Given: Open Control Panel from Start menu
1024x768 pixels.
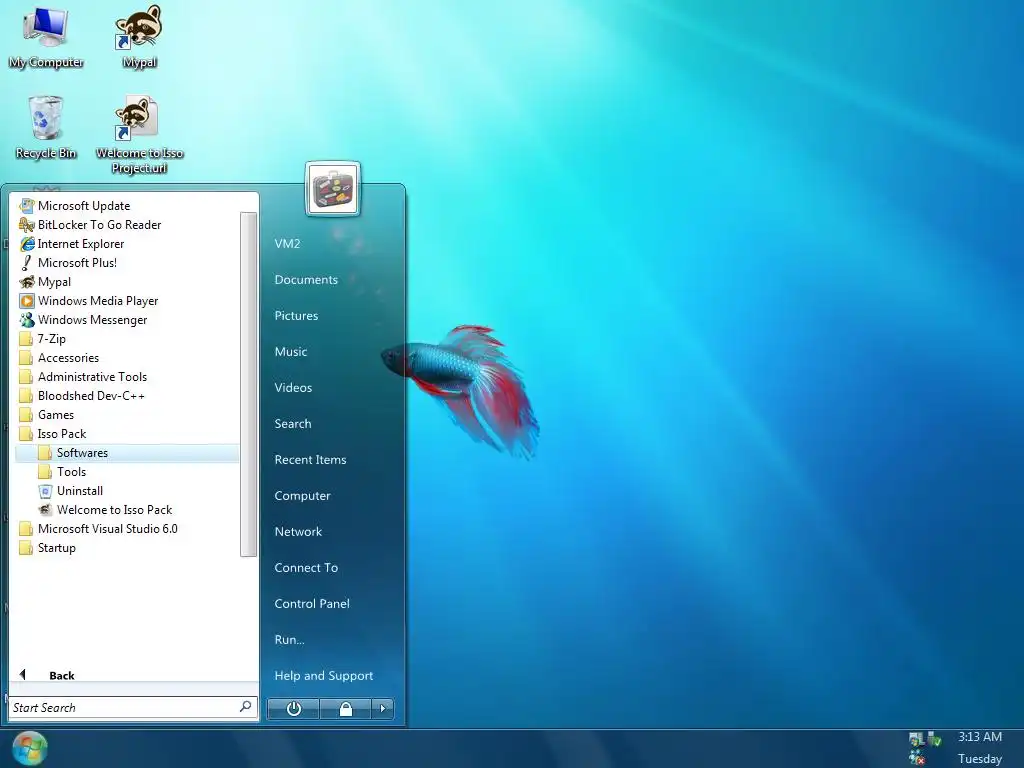Looking at the screenshot, I should coord(312,603).
